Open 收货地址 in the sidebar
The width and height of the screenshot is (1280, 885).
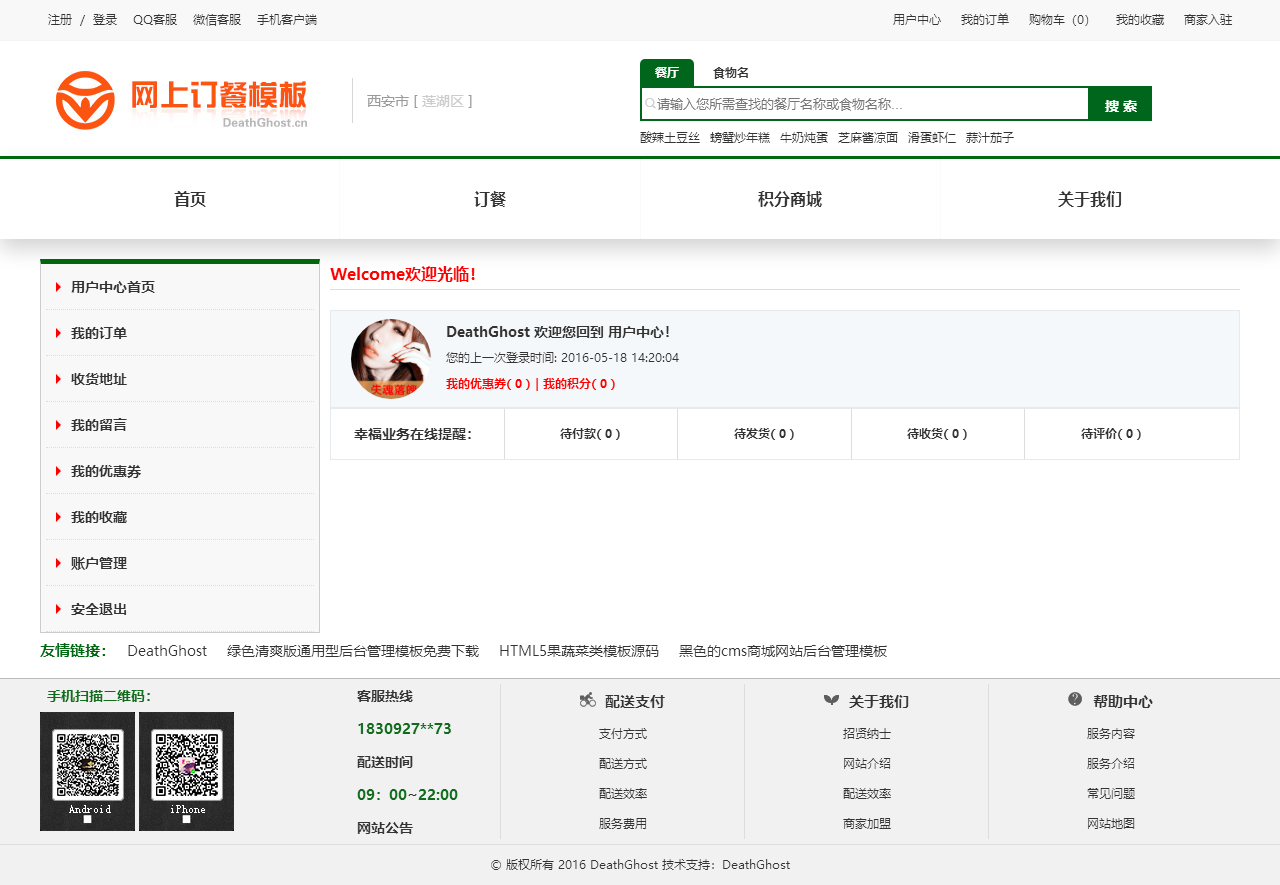coord(99,379)
